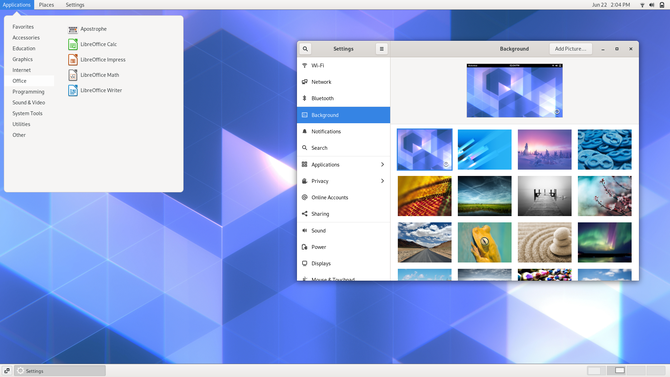
Task: Open the system volume icon in top bar
Action: pyautogui.click(x=652, y=5)
